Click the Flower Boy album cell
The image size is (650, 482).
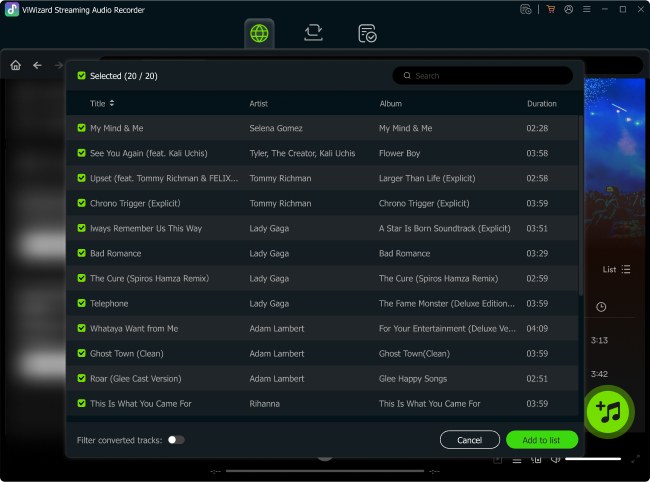pos(399,153)
